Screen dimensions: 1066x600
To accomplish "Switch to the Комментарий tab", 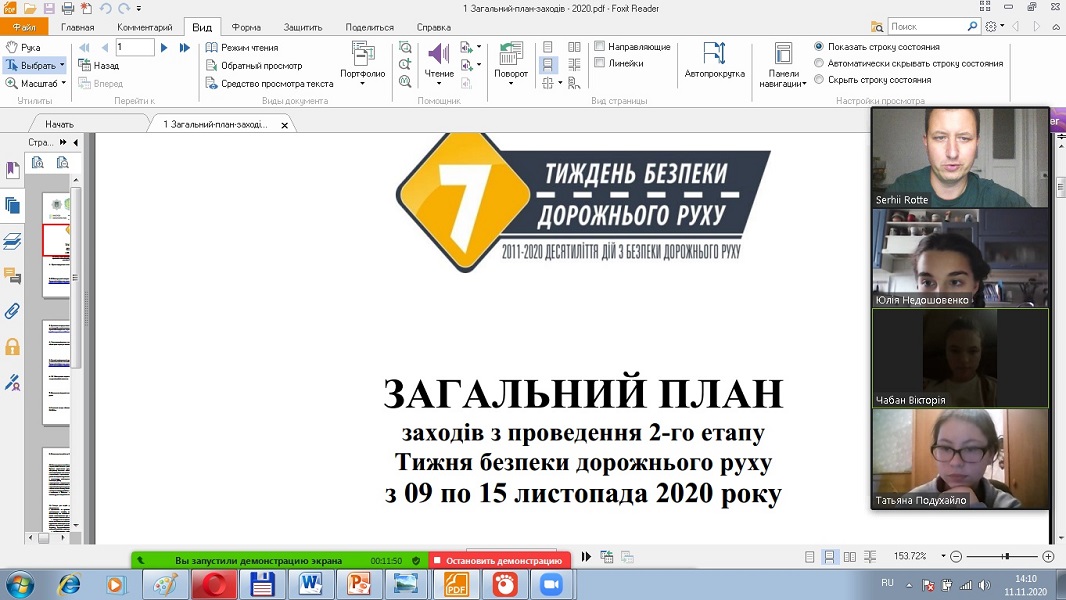I will (145, 27).
